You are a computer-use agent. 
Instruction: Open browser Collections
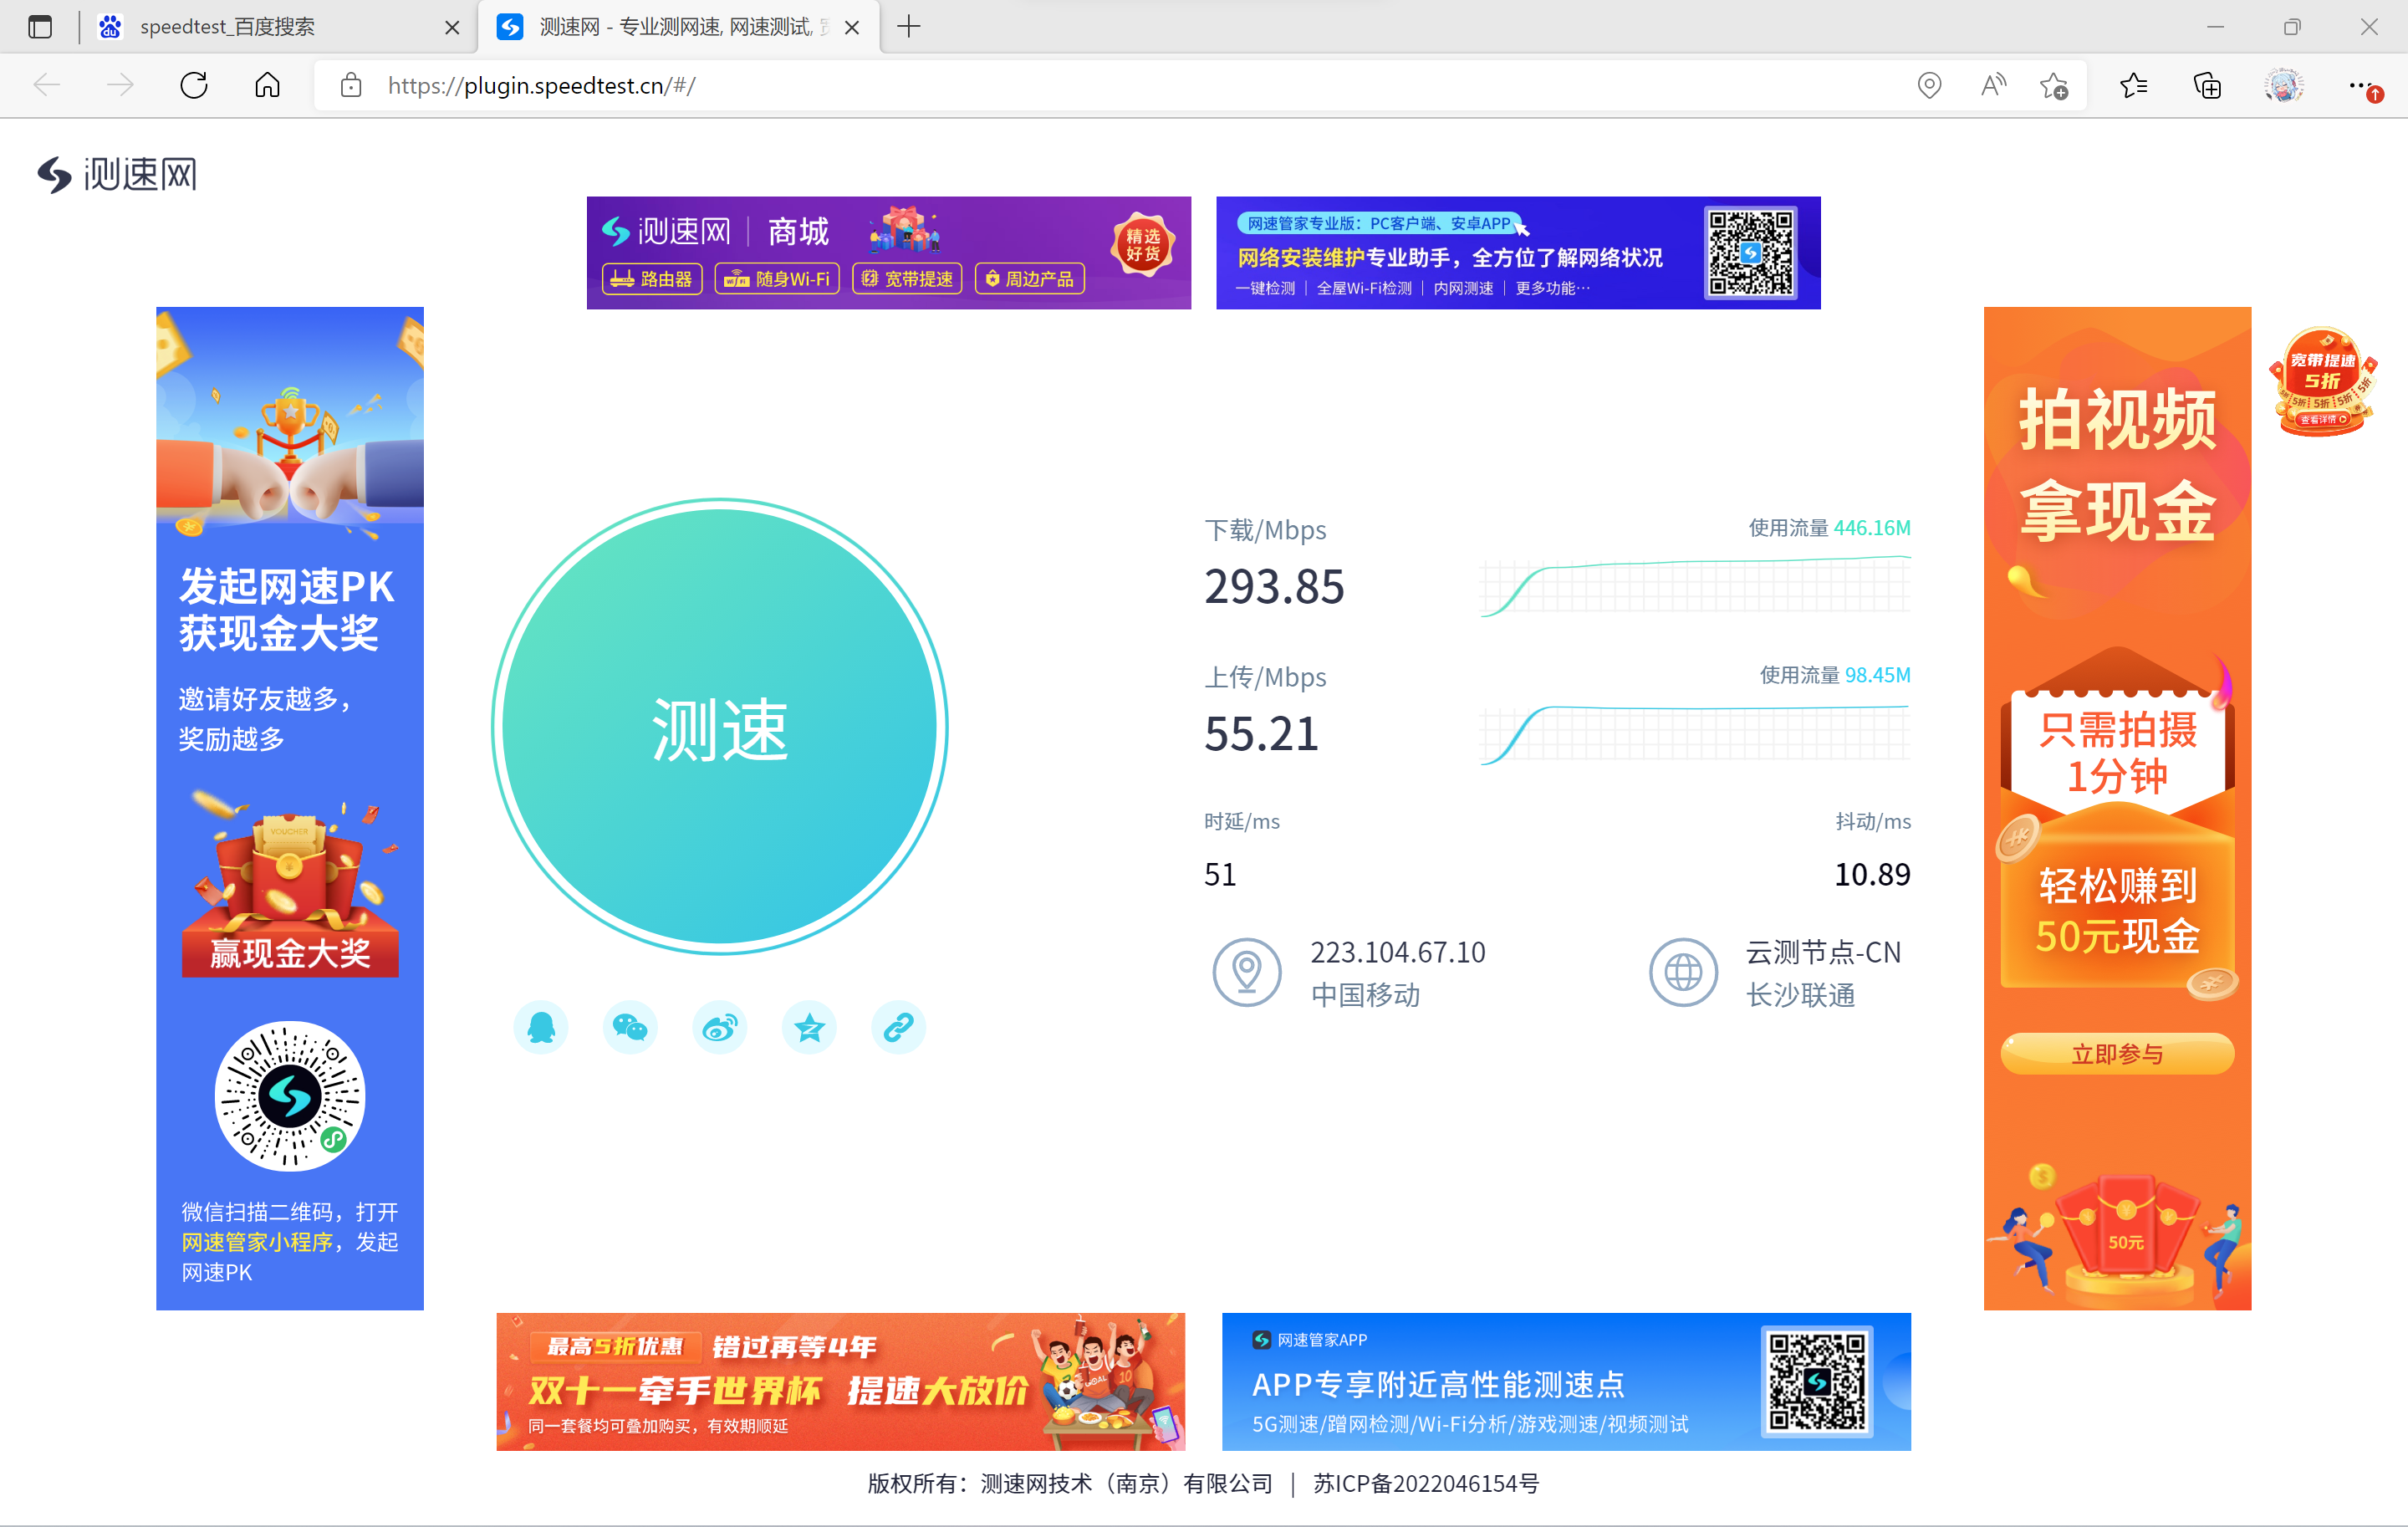coord(2207,86)
